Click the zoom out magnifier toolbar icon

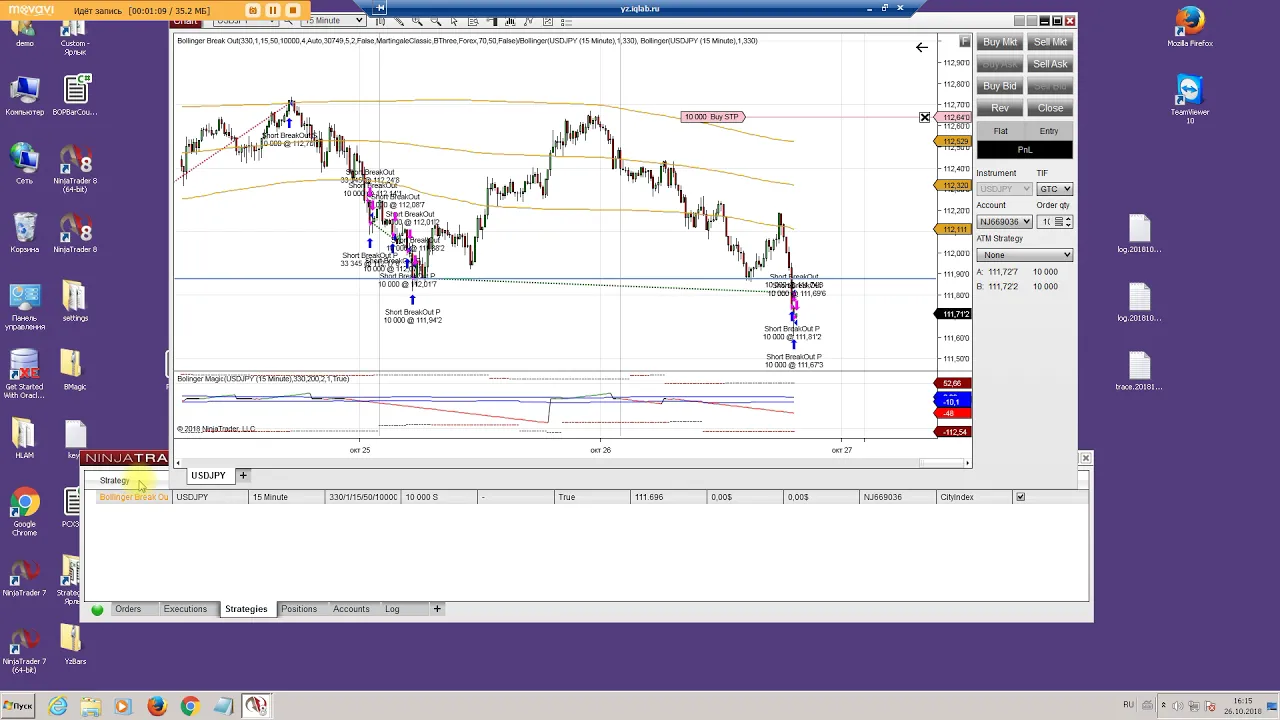pos(435,21)
